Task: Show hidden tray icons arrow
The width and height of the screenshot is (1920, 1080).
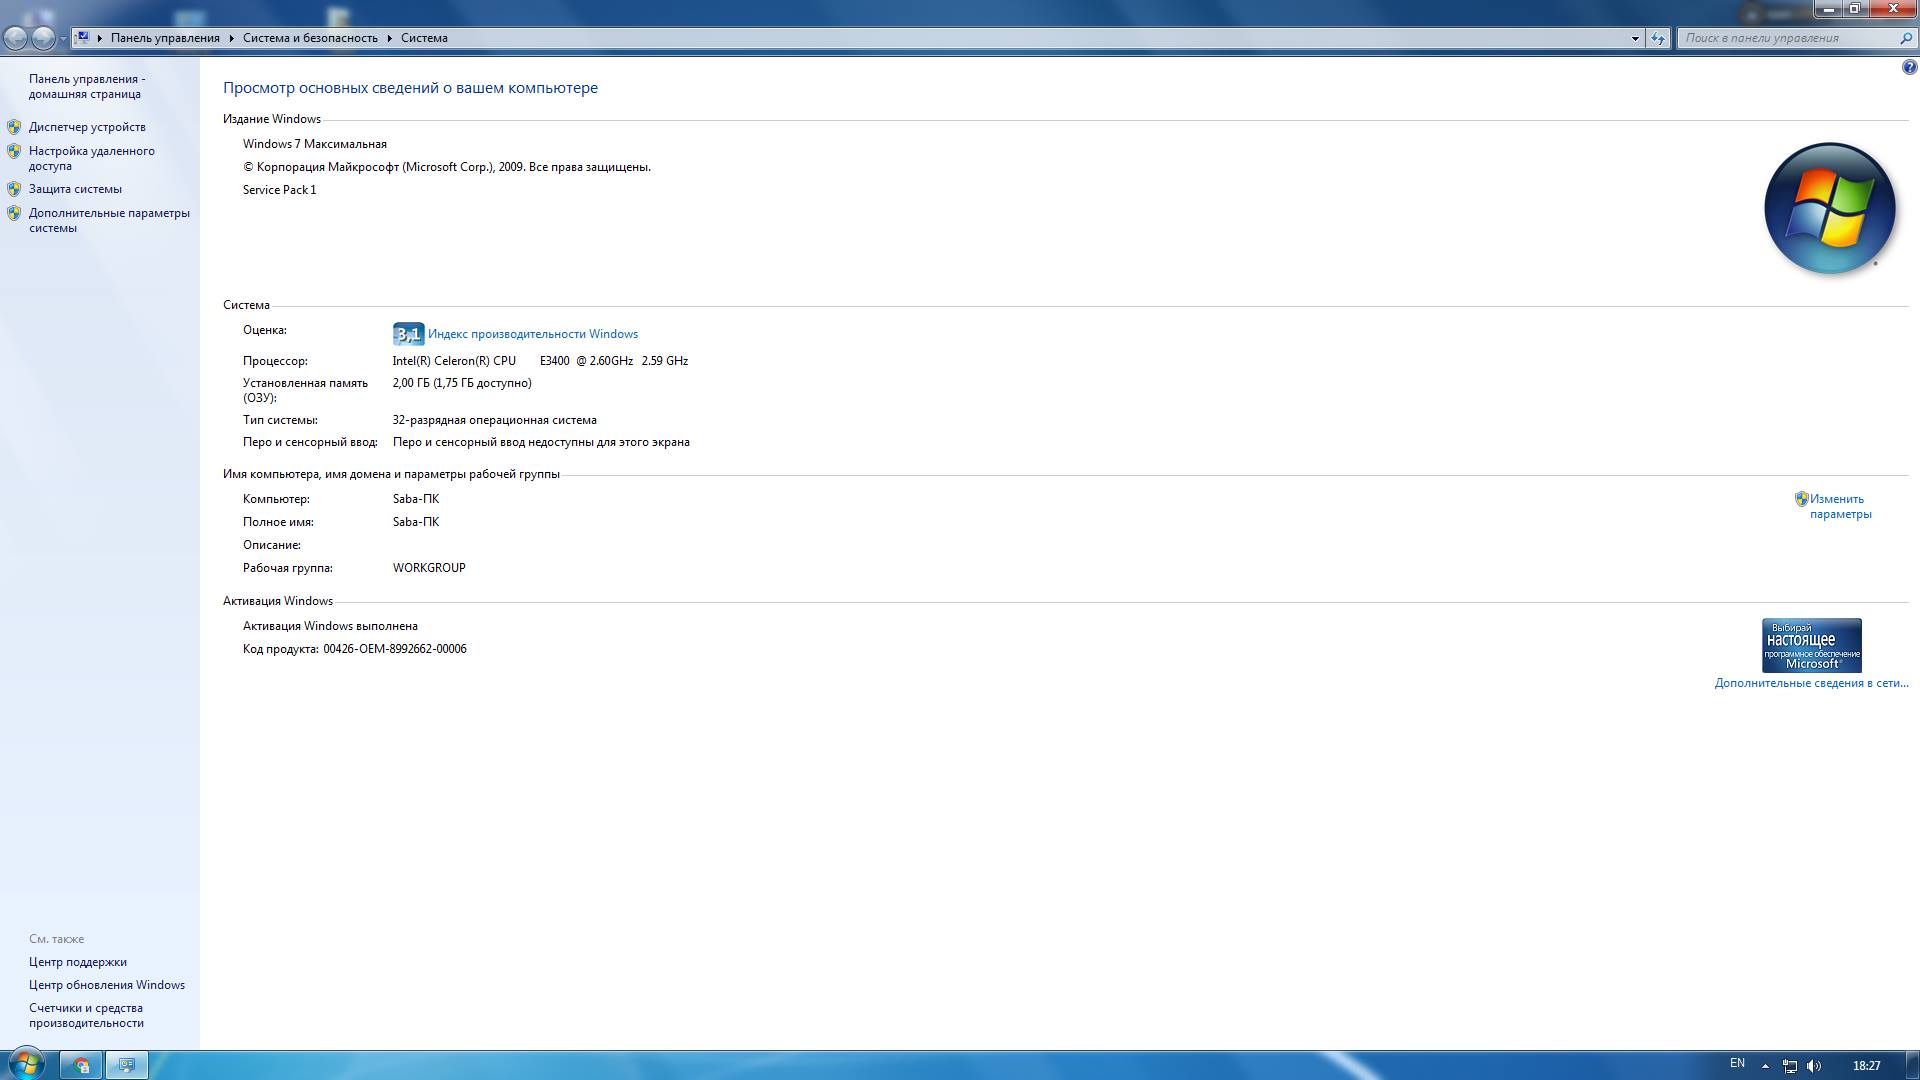Action: coord(1765,1066)
